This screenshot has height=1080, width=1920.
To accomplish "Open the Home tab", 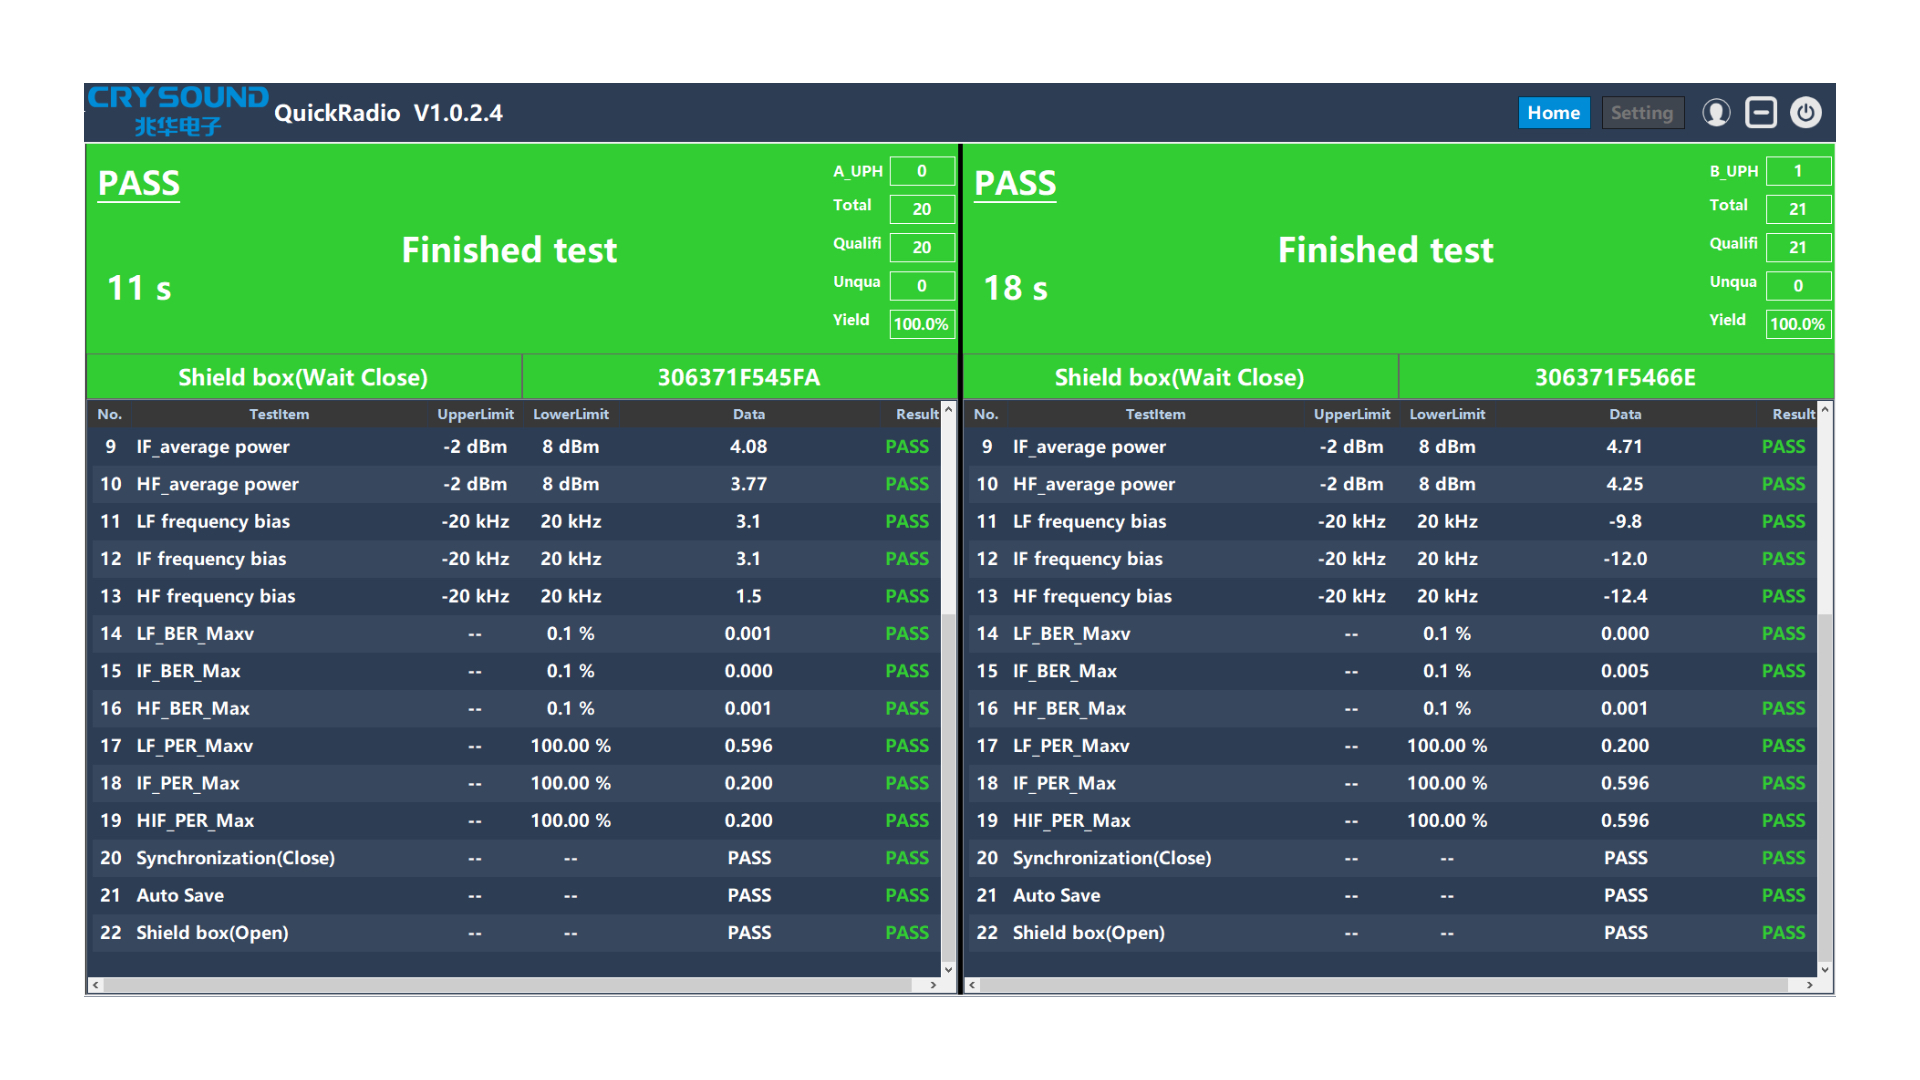I will point(1553,113).
